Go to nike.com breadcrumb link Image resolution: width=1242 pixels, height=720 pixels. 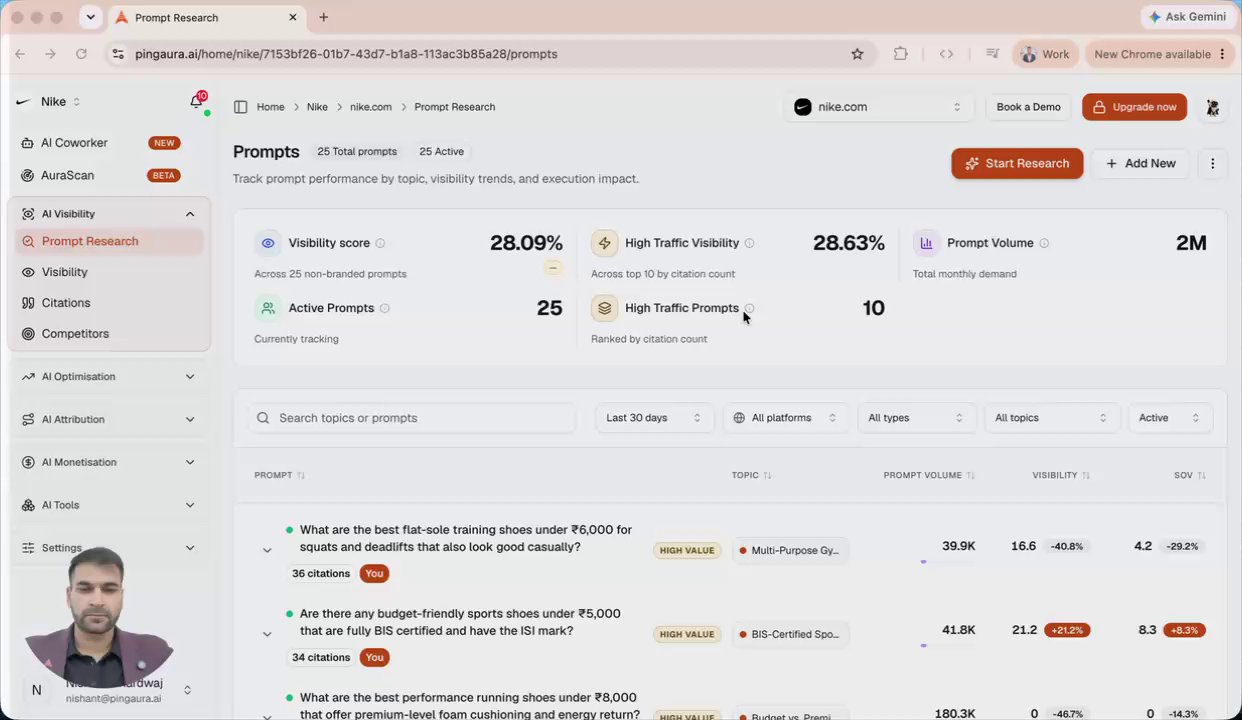pos(371,107)
